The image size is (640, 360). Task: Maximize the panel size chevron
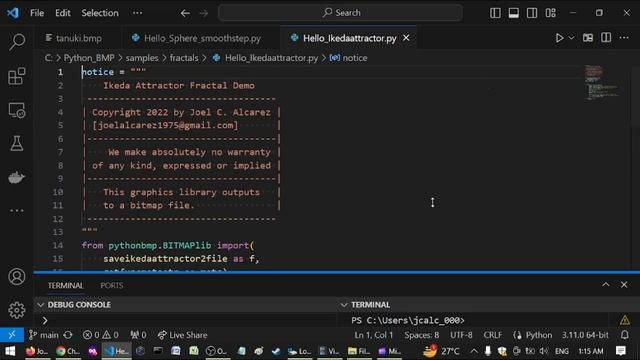click(606, 284)
